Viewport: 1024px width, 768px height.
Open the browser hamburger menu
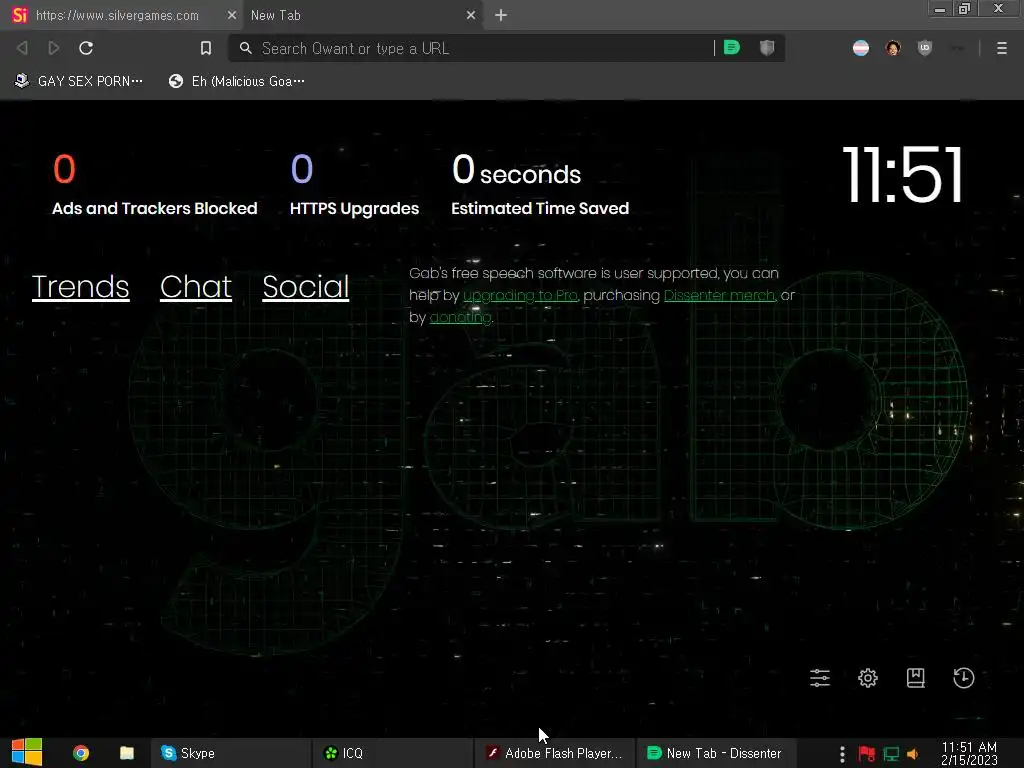(x=1001, y=48)
